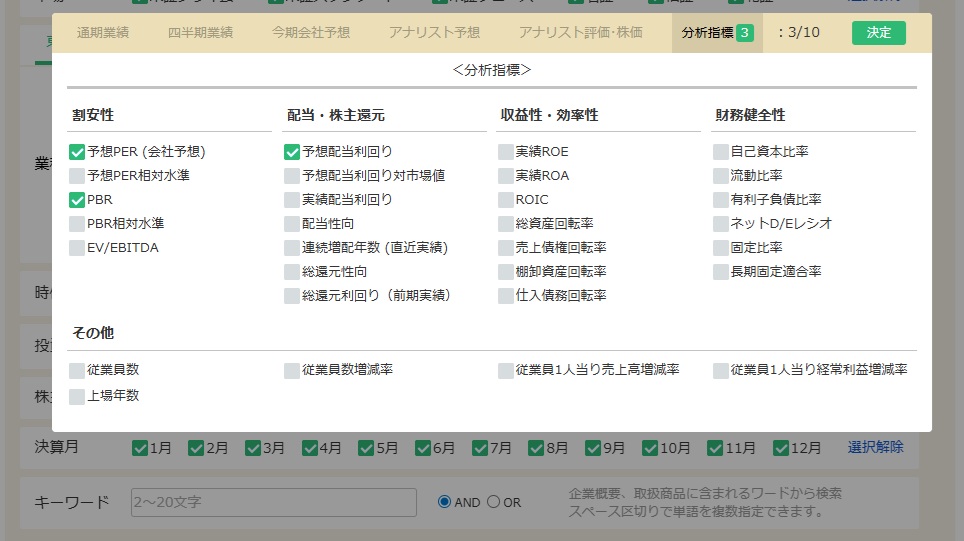Screen dimensions: 964x541
Task: Select the 今期会社予想 tab
Action: click(x=311, y=33)
